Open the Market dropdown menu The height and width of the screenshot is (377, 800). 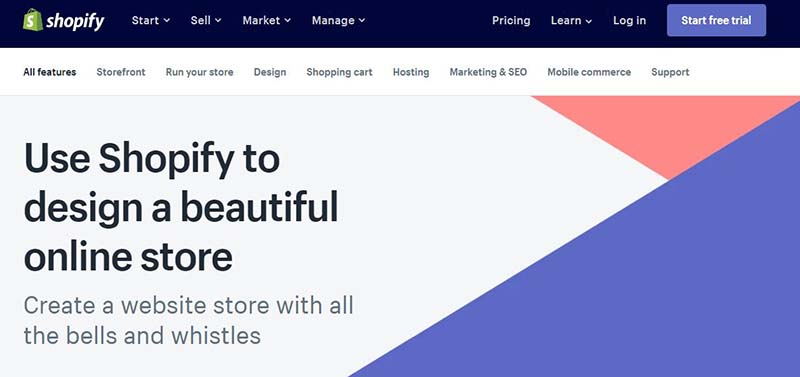266,20
